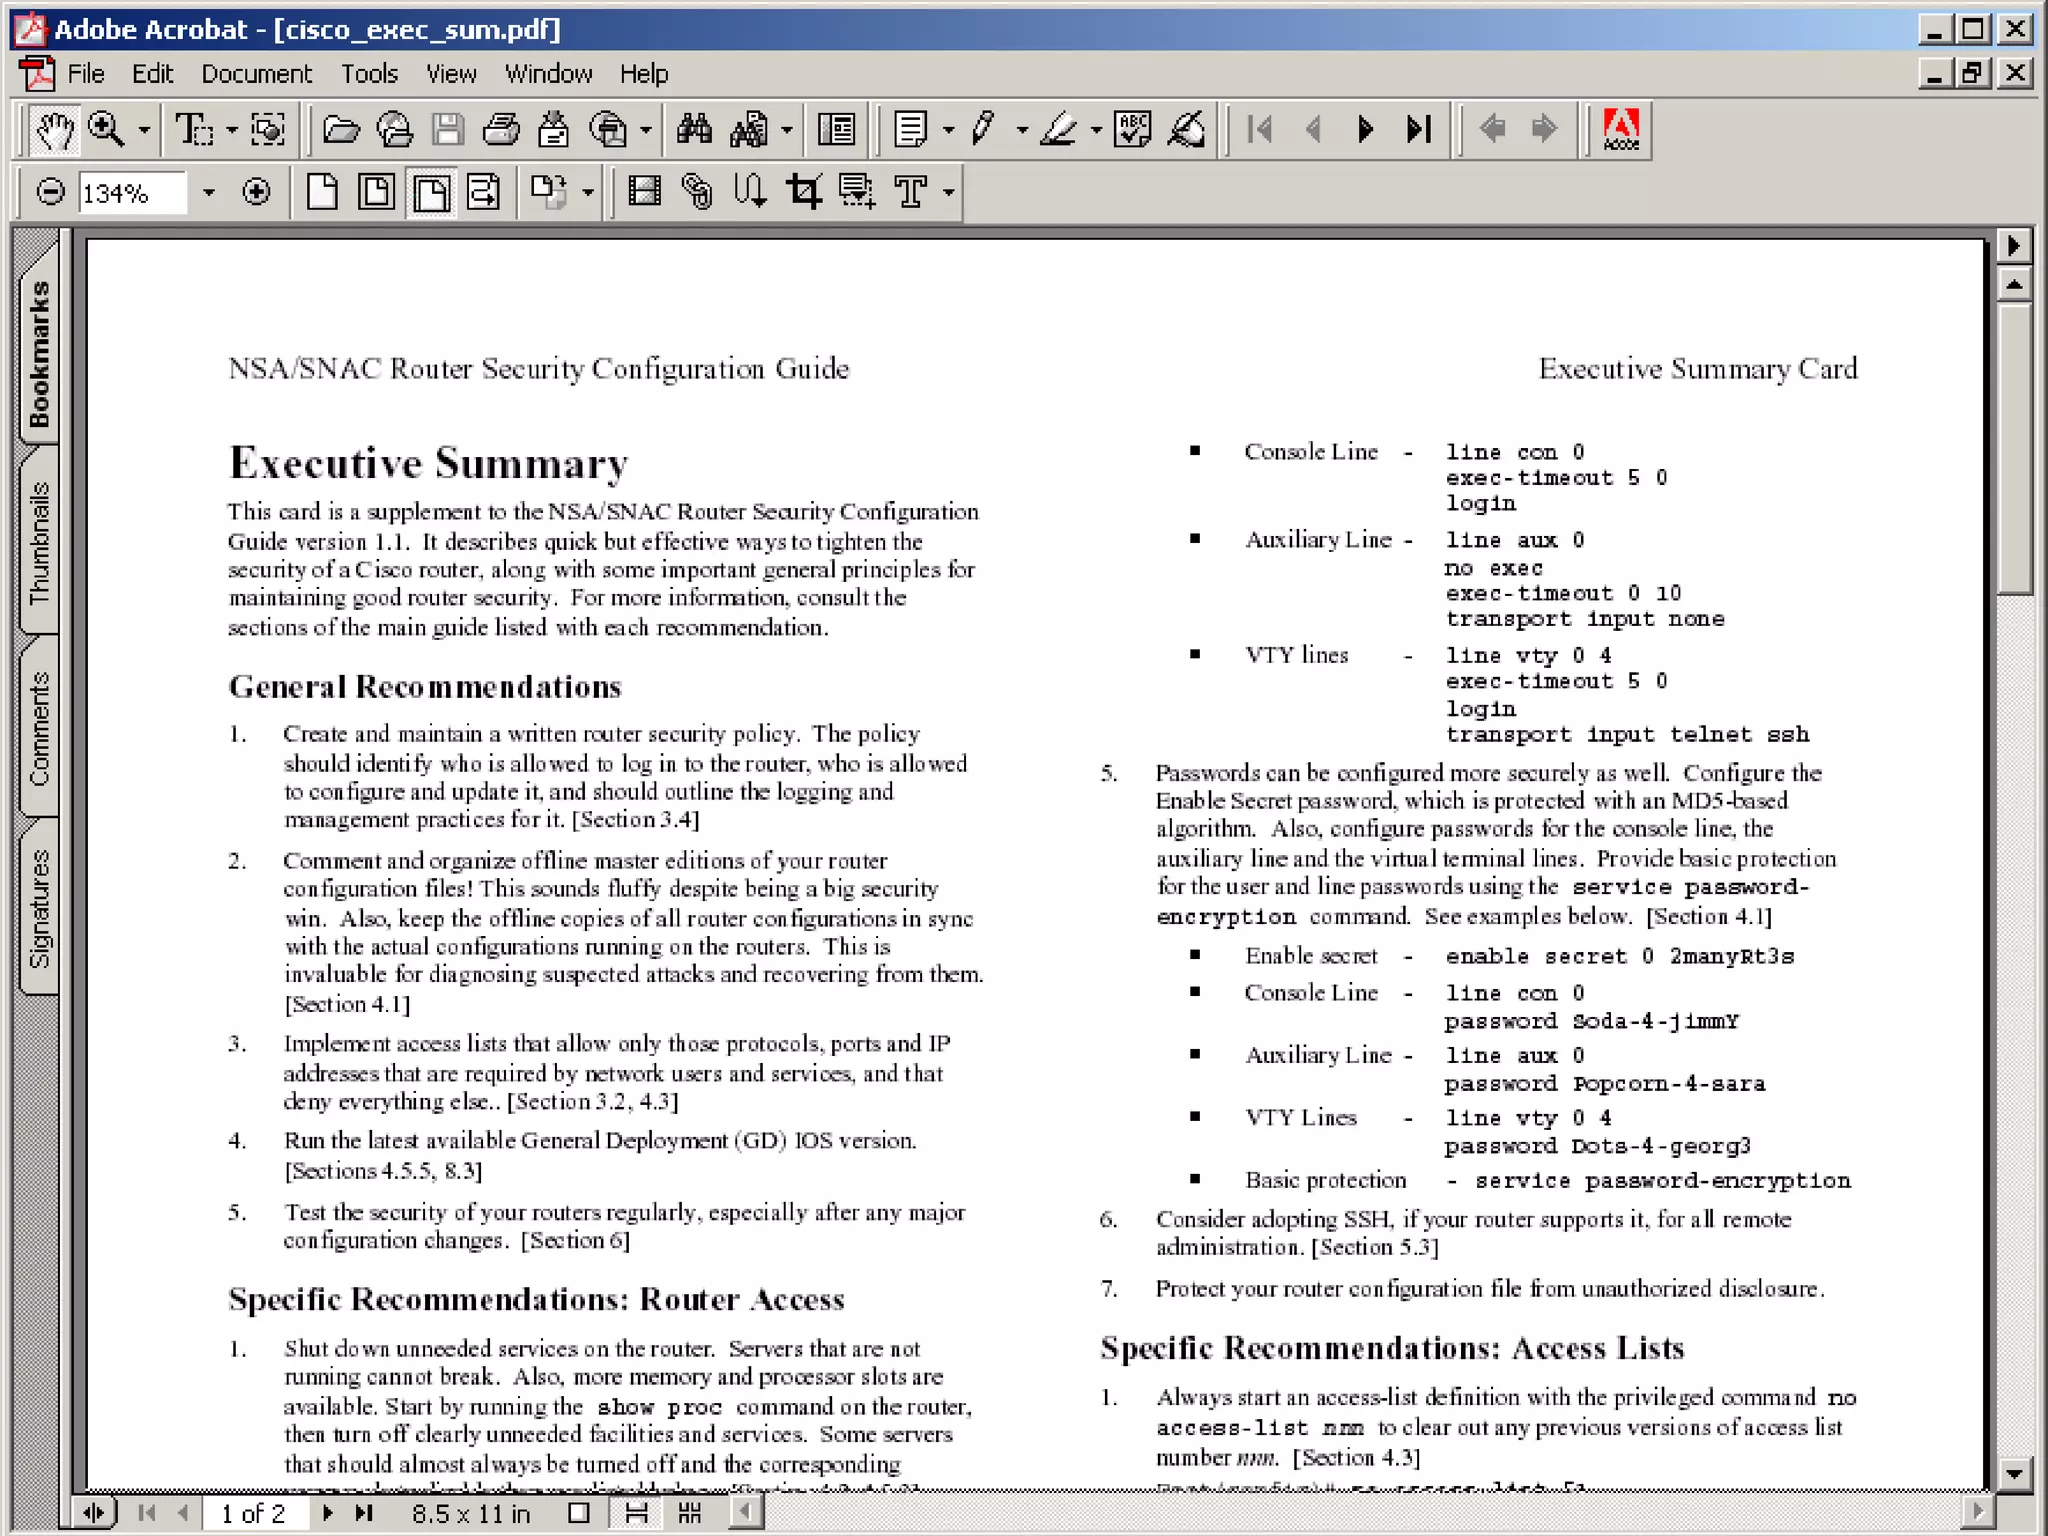Click the Print icon in toolbar

(501, 130)
